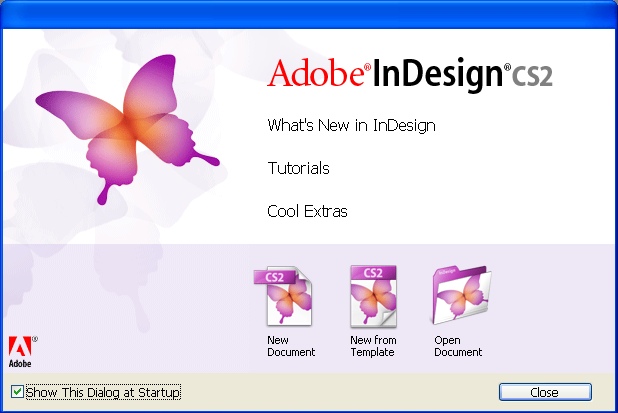
Task: Click the large purple butterfly graphic
Action: coord(127,129)
